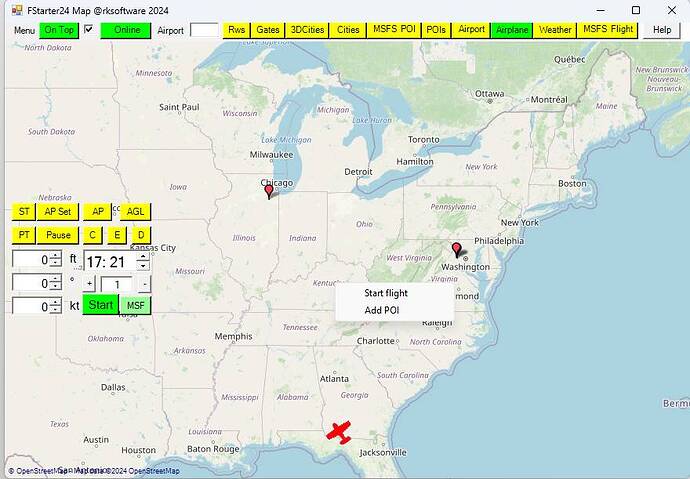Choose Add POI in context menu
690x479 pixels.
pyautogui.click(x=381, y=311)
